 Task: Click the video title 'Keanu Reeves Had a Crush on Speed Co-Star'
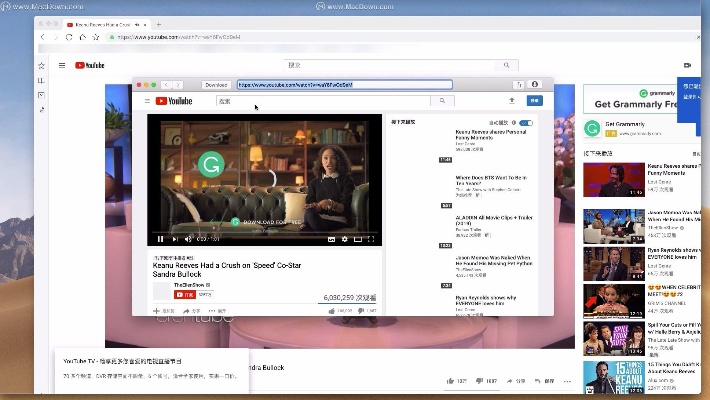point(227,270)
